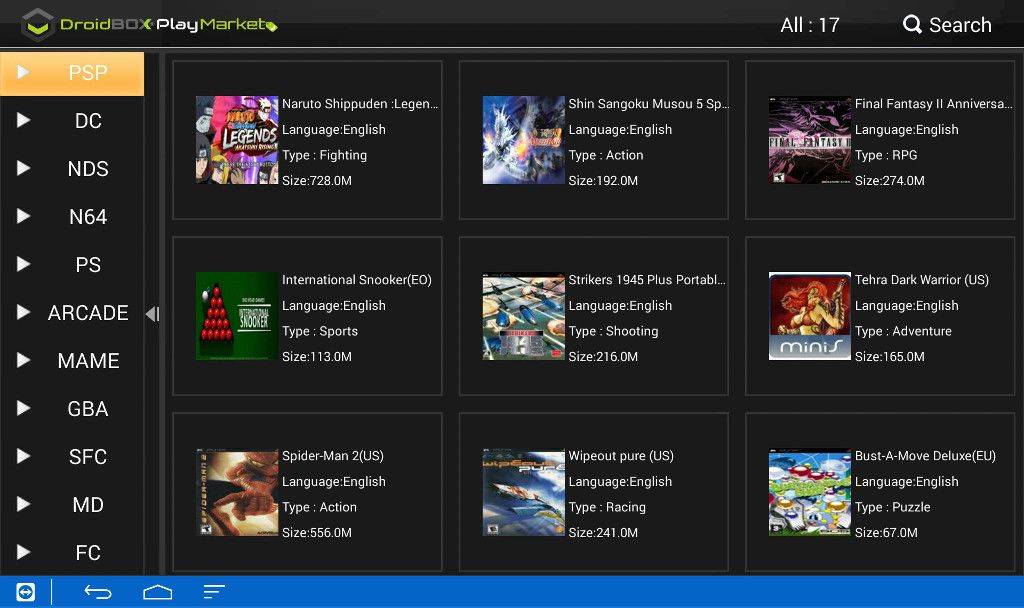Click the All : 17 counter
1024x608 pixels.
tap(810, 25)
